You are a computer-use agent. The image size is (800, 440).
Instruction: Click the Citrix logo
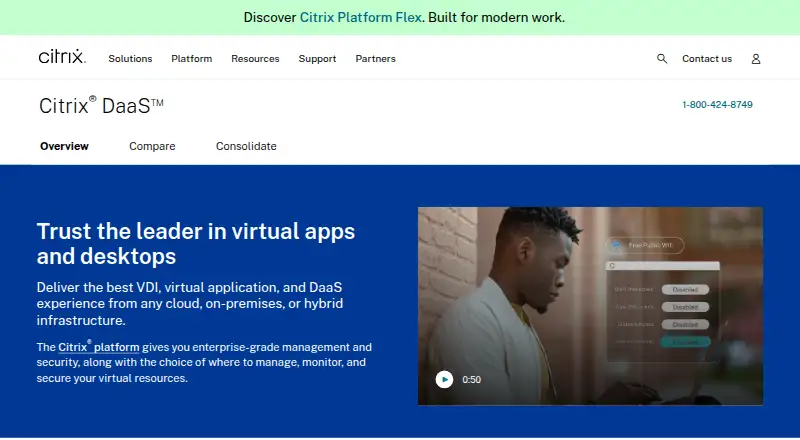[62, 56]
